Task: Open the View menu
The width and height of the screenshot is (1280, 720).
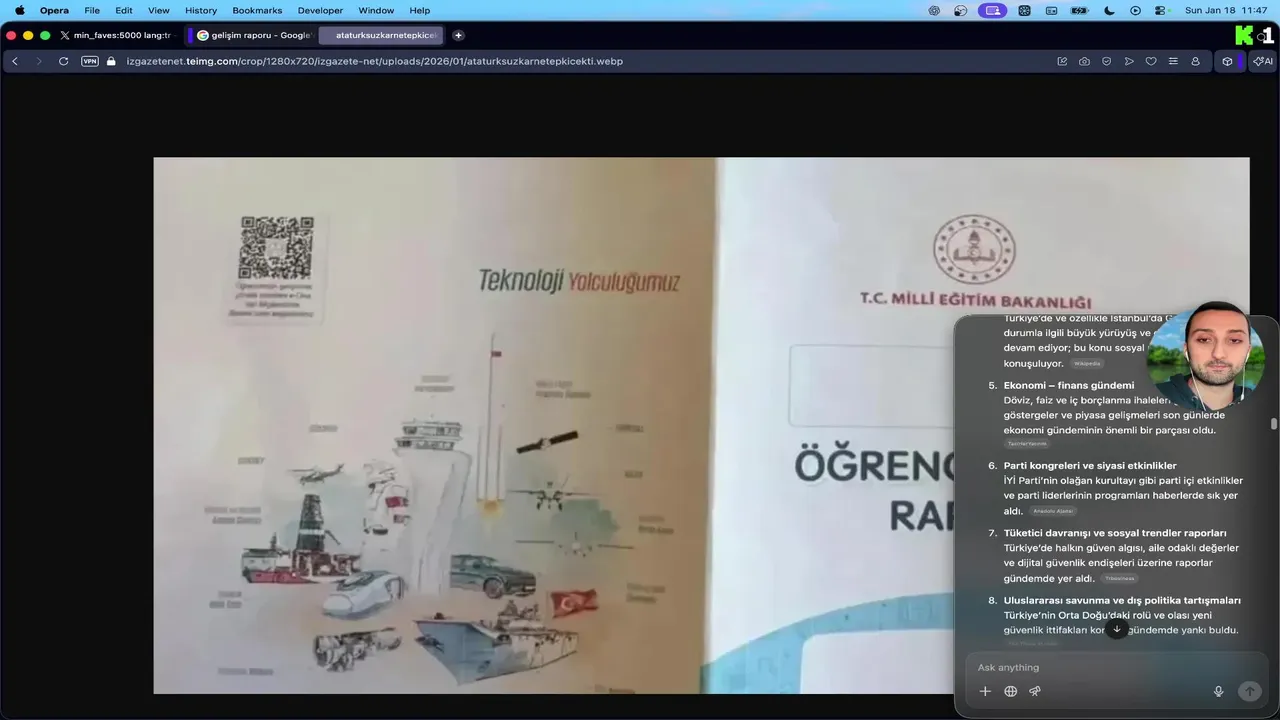Action: point(159,10)
